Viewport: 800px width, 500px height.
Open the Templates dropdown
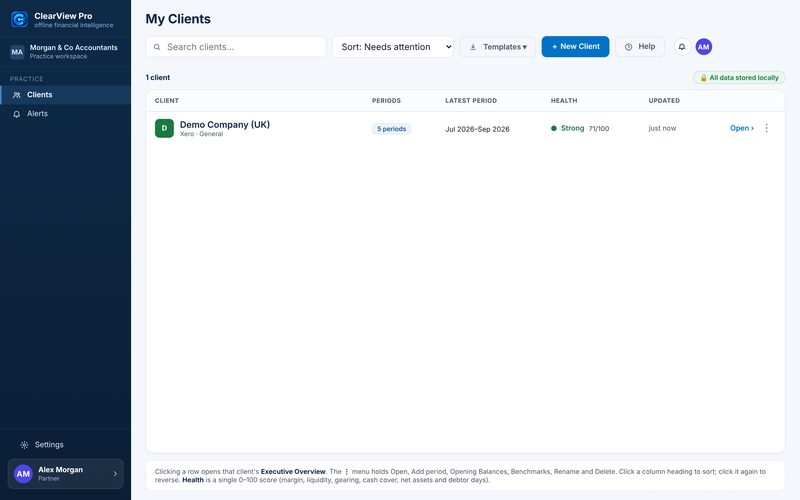pos(497,47)
